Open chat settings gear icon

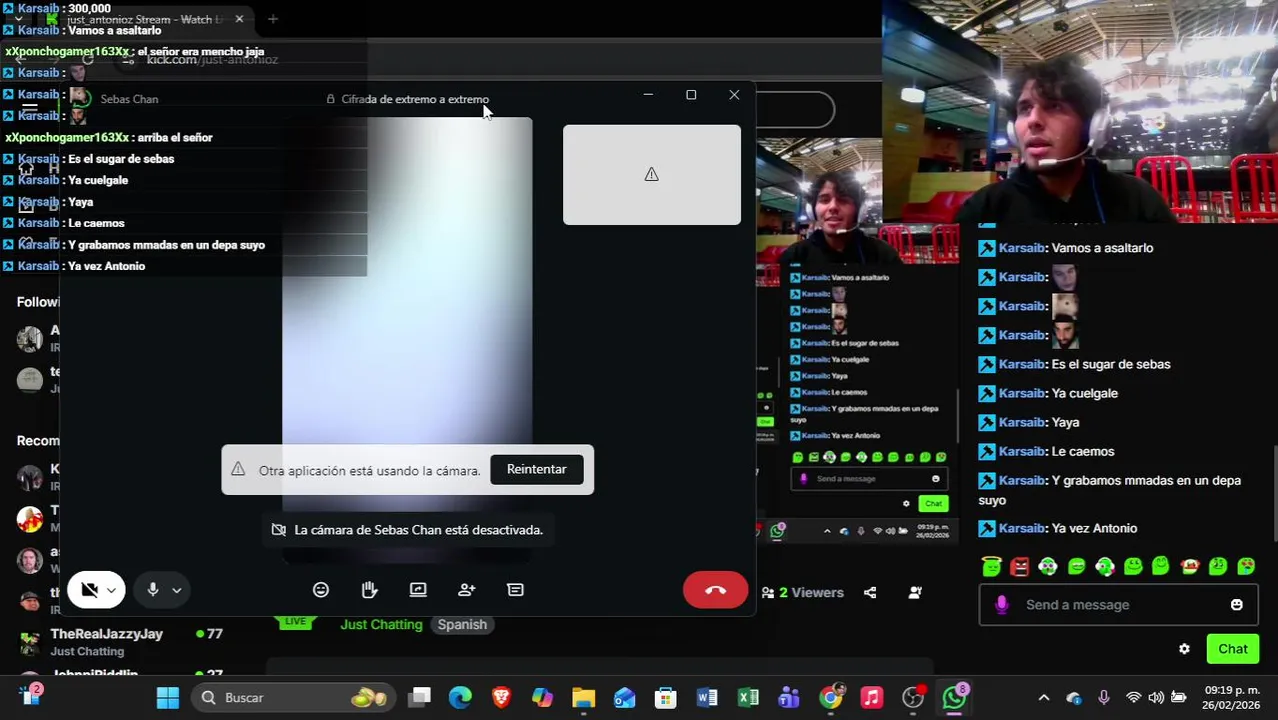1184,649
